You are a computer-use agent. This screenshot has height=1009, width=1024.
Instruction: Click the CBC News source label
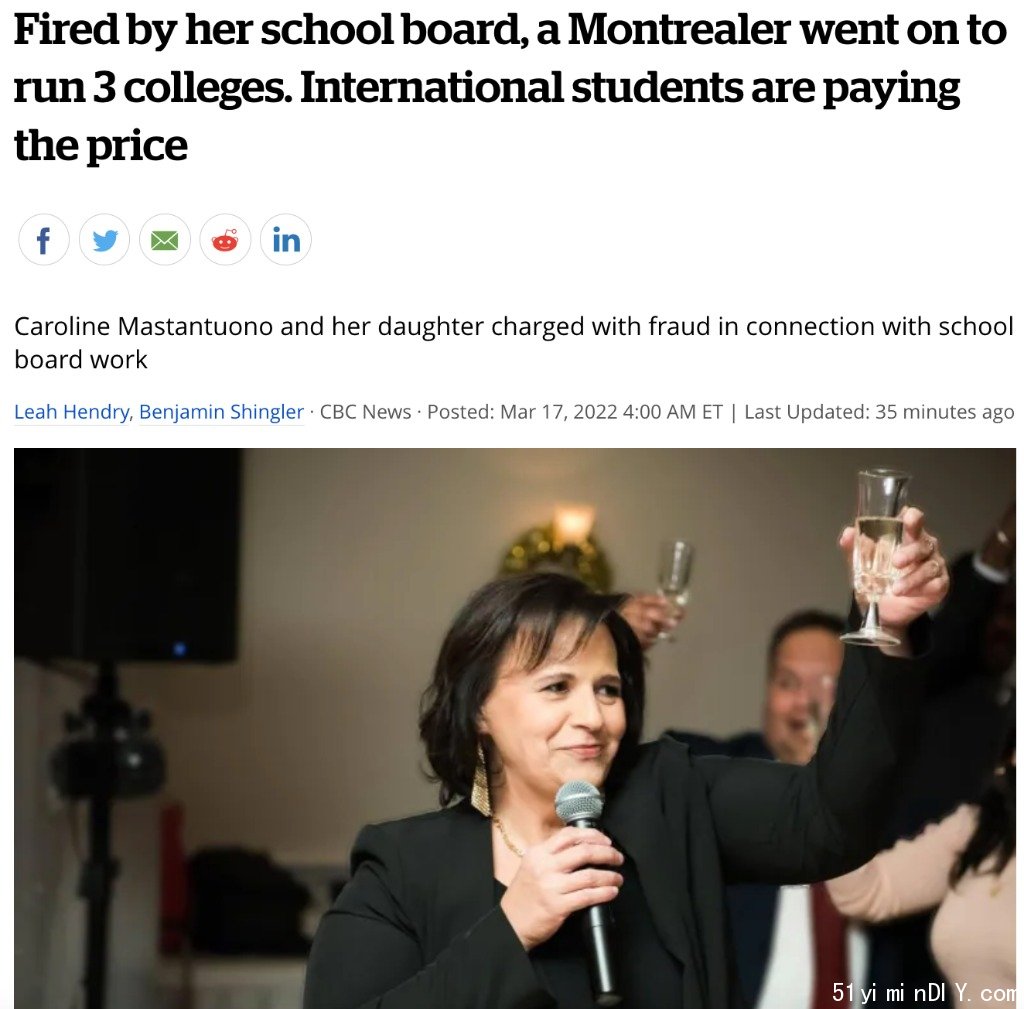[365, 412]
